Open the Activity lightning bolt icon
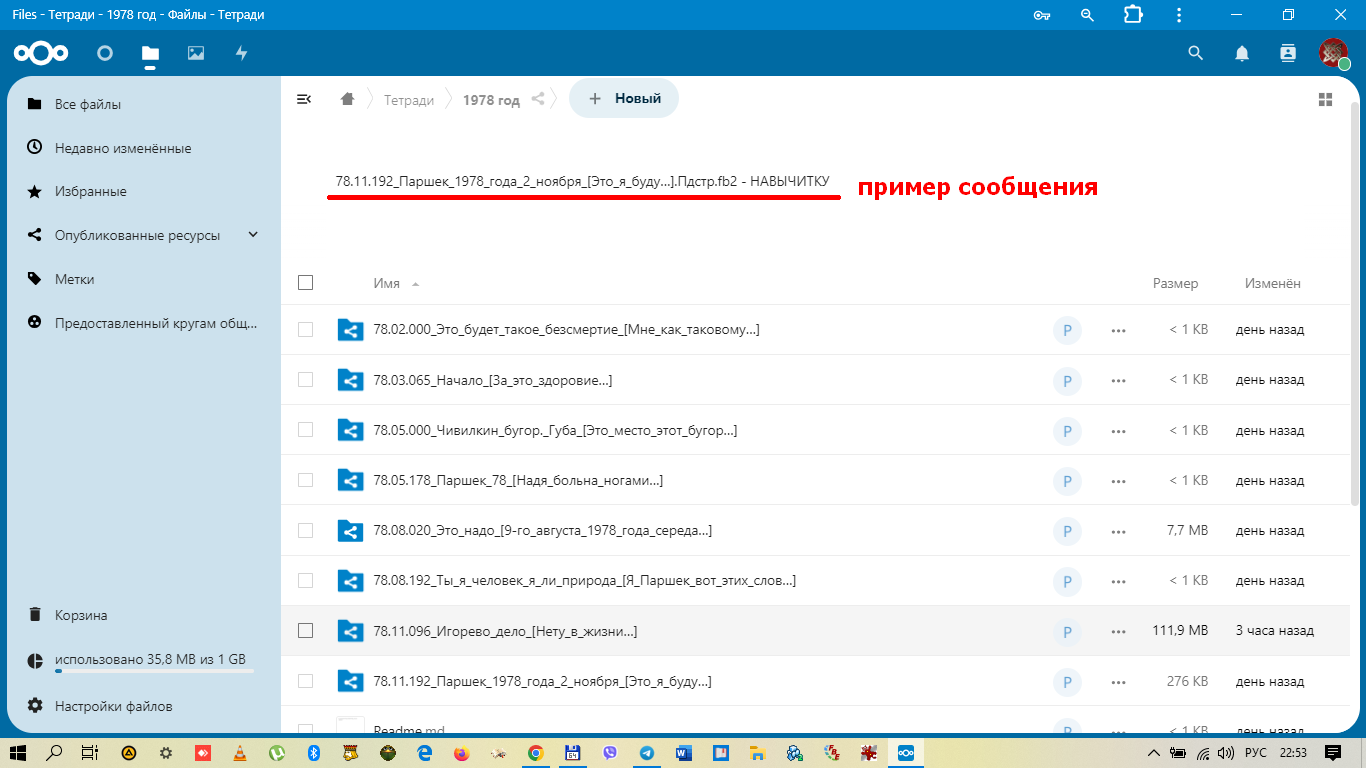1366x768 pixels. tap(241, 53)
